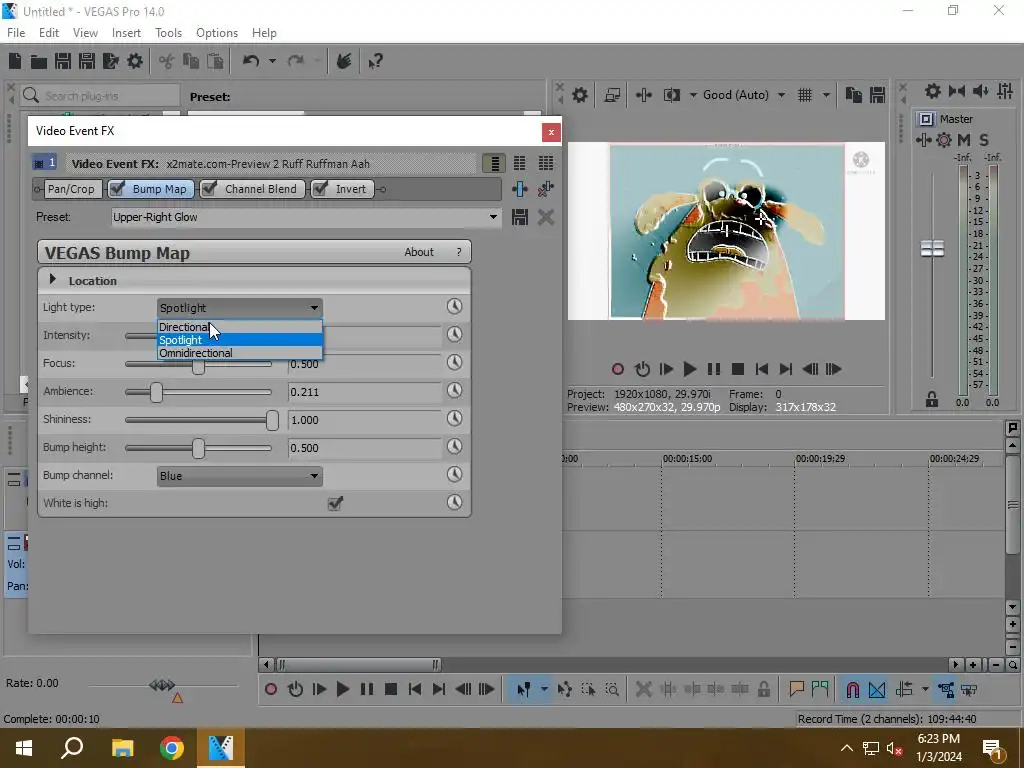Screen dimensions: 1024x768
Task: Click the Bump height value field 0.500
Action: click(x=364, y=448)
